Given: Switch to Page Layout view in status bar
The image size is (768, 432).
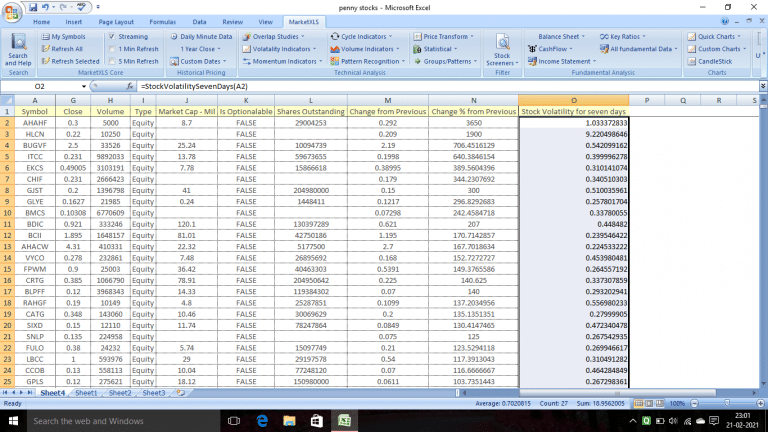Looking at the screenshot, I should pyautogui.click(x=649, y=404).
